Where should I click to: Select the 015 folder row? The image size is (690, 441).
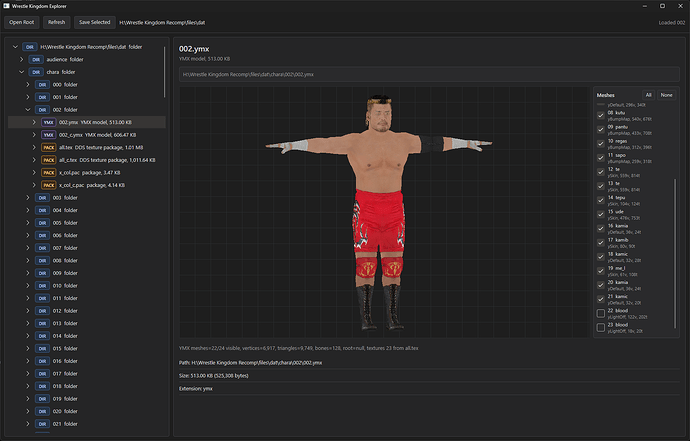pyautogui.click(x=87, y=348)
